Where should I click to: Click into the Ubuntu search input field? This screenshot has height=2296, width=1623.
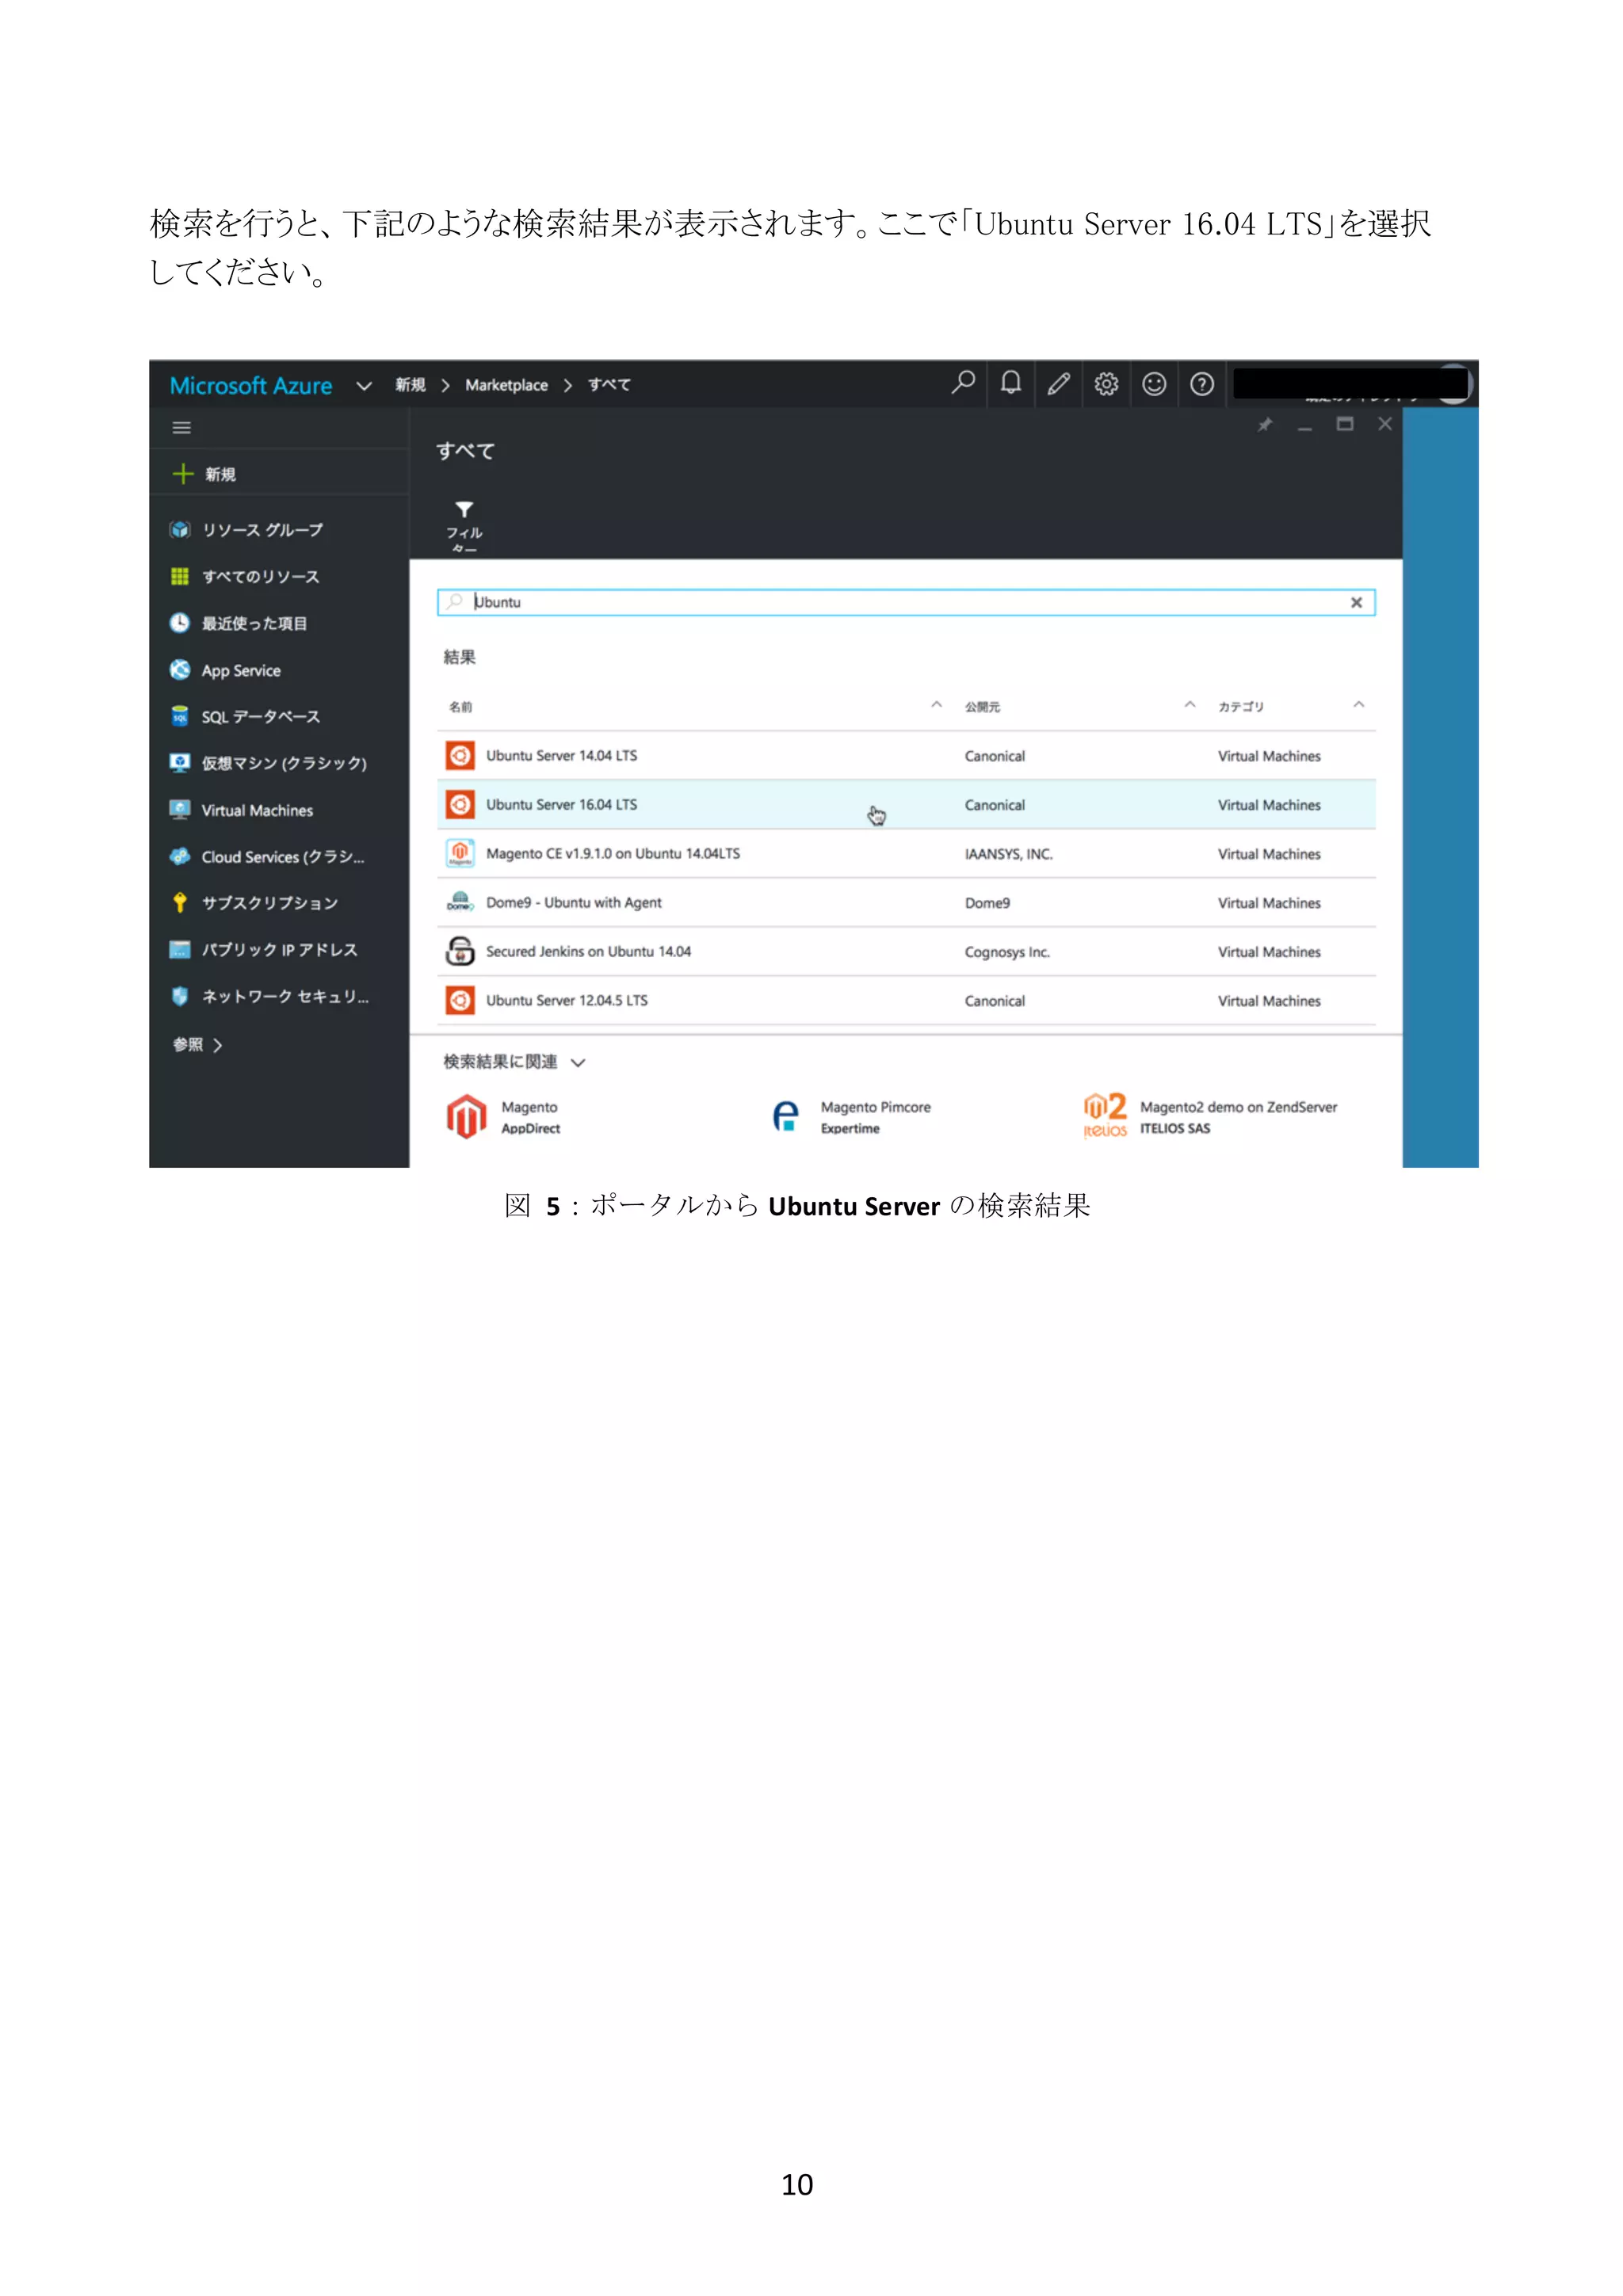(900, 603)
